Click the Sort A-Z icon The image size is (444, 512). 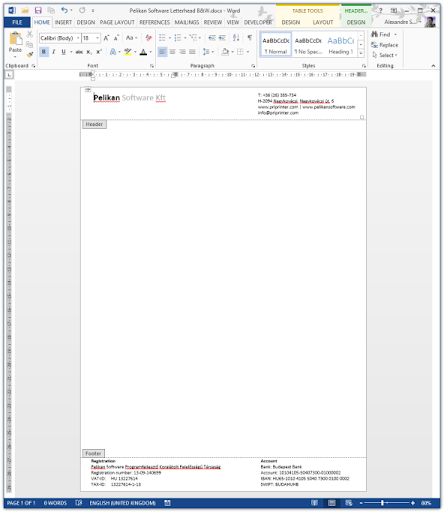click(x=236, y=38)
